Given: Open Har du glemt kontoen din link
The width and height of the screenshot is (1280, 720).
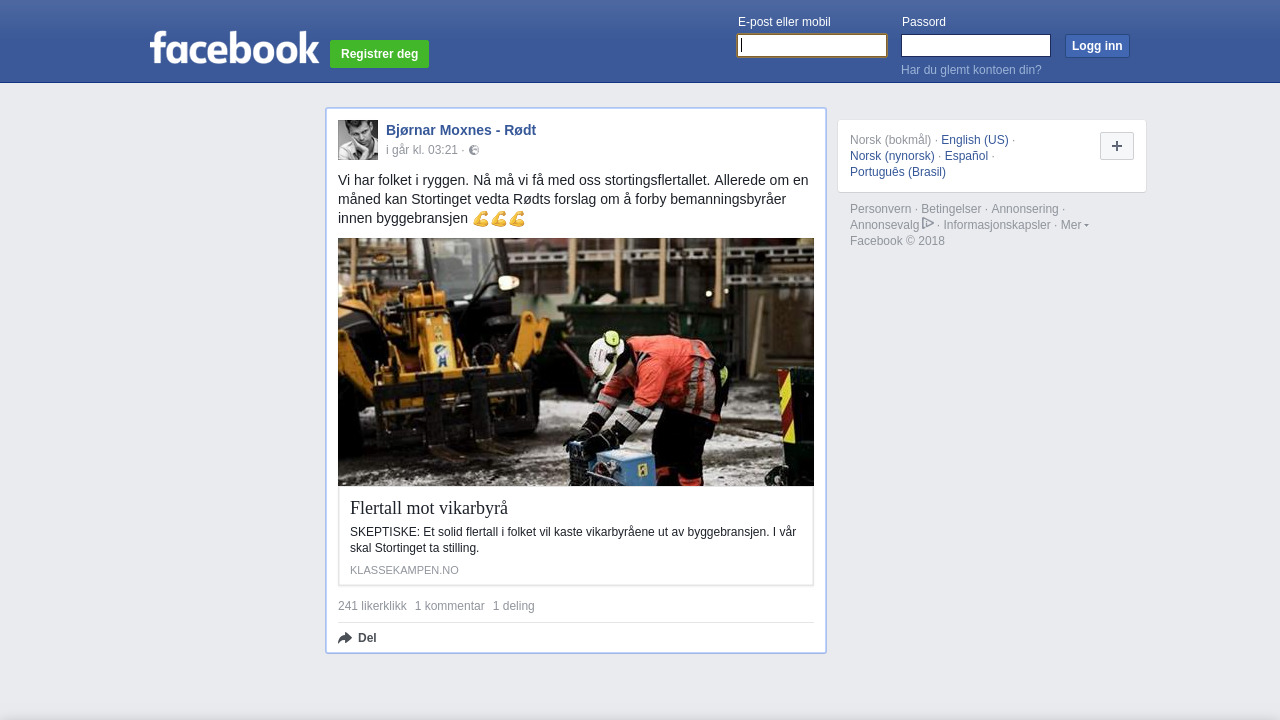Looking at the screenshot, I should tap(971, 70).
